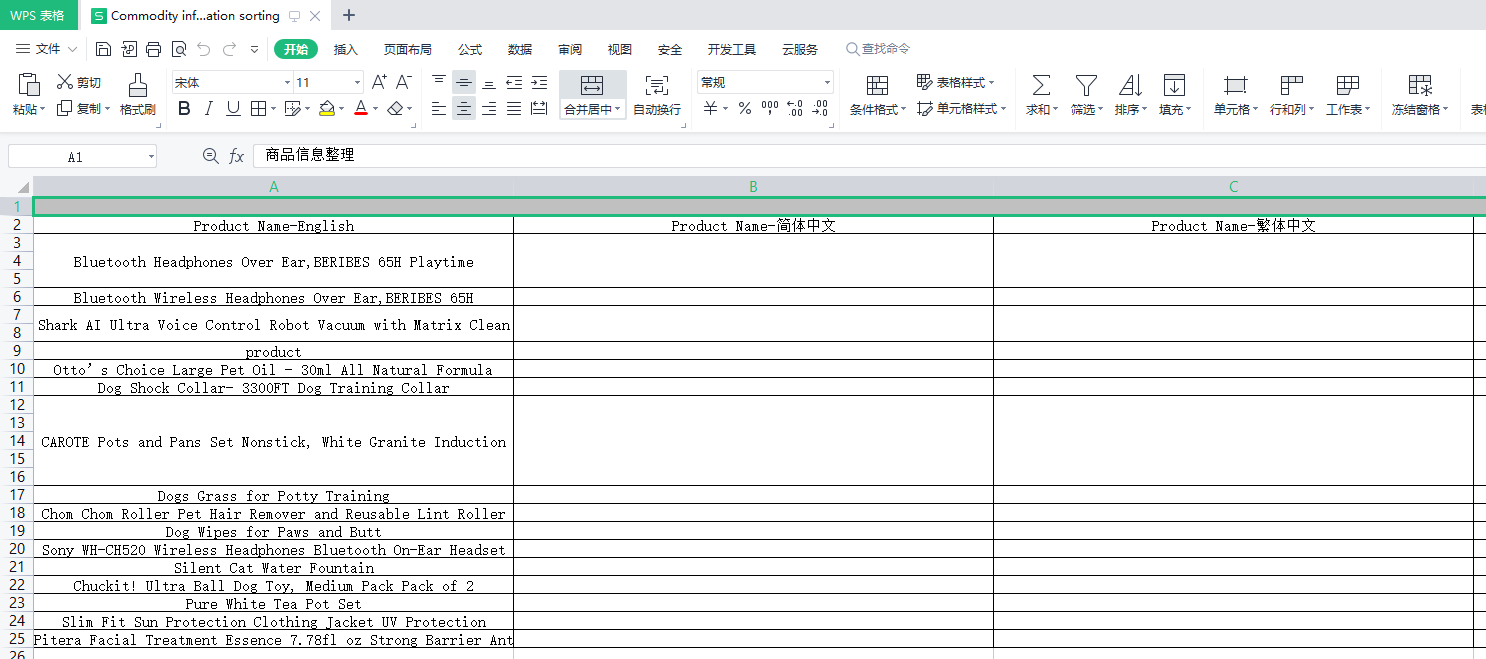
Task: Click the Undo arrow icon
Action: [x=204, y=49]
